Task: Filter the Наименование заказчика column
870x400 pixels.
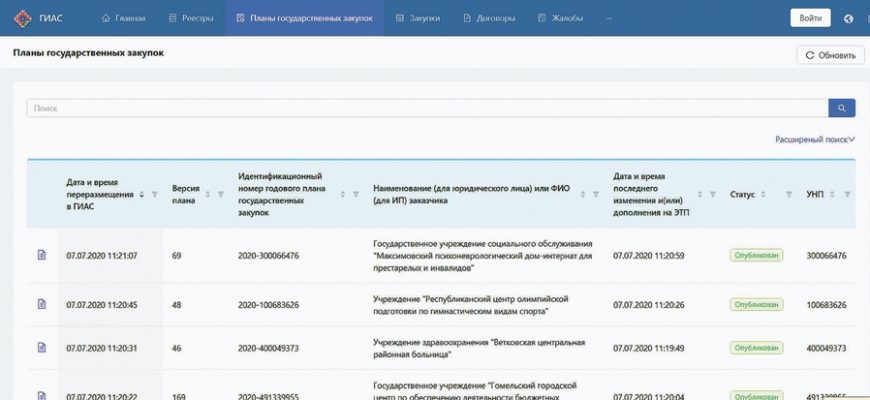Action: click(x=595, y=194)
